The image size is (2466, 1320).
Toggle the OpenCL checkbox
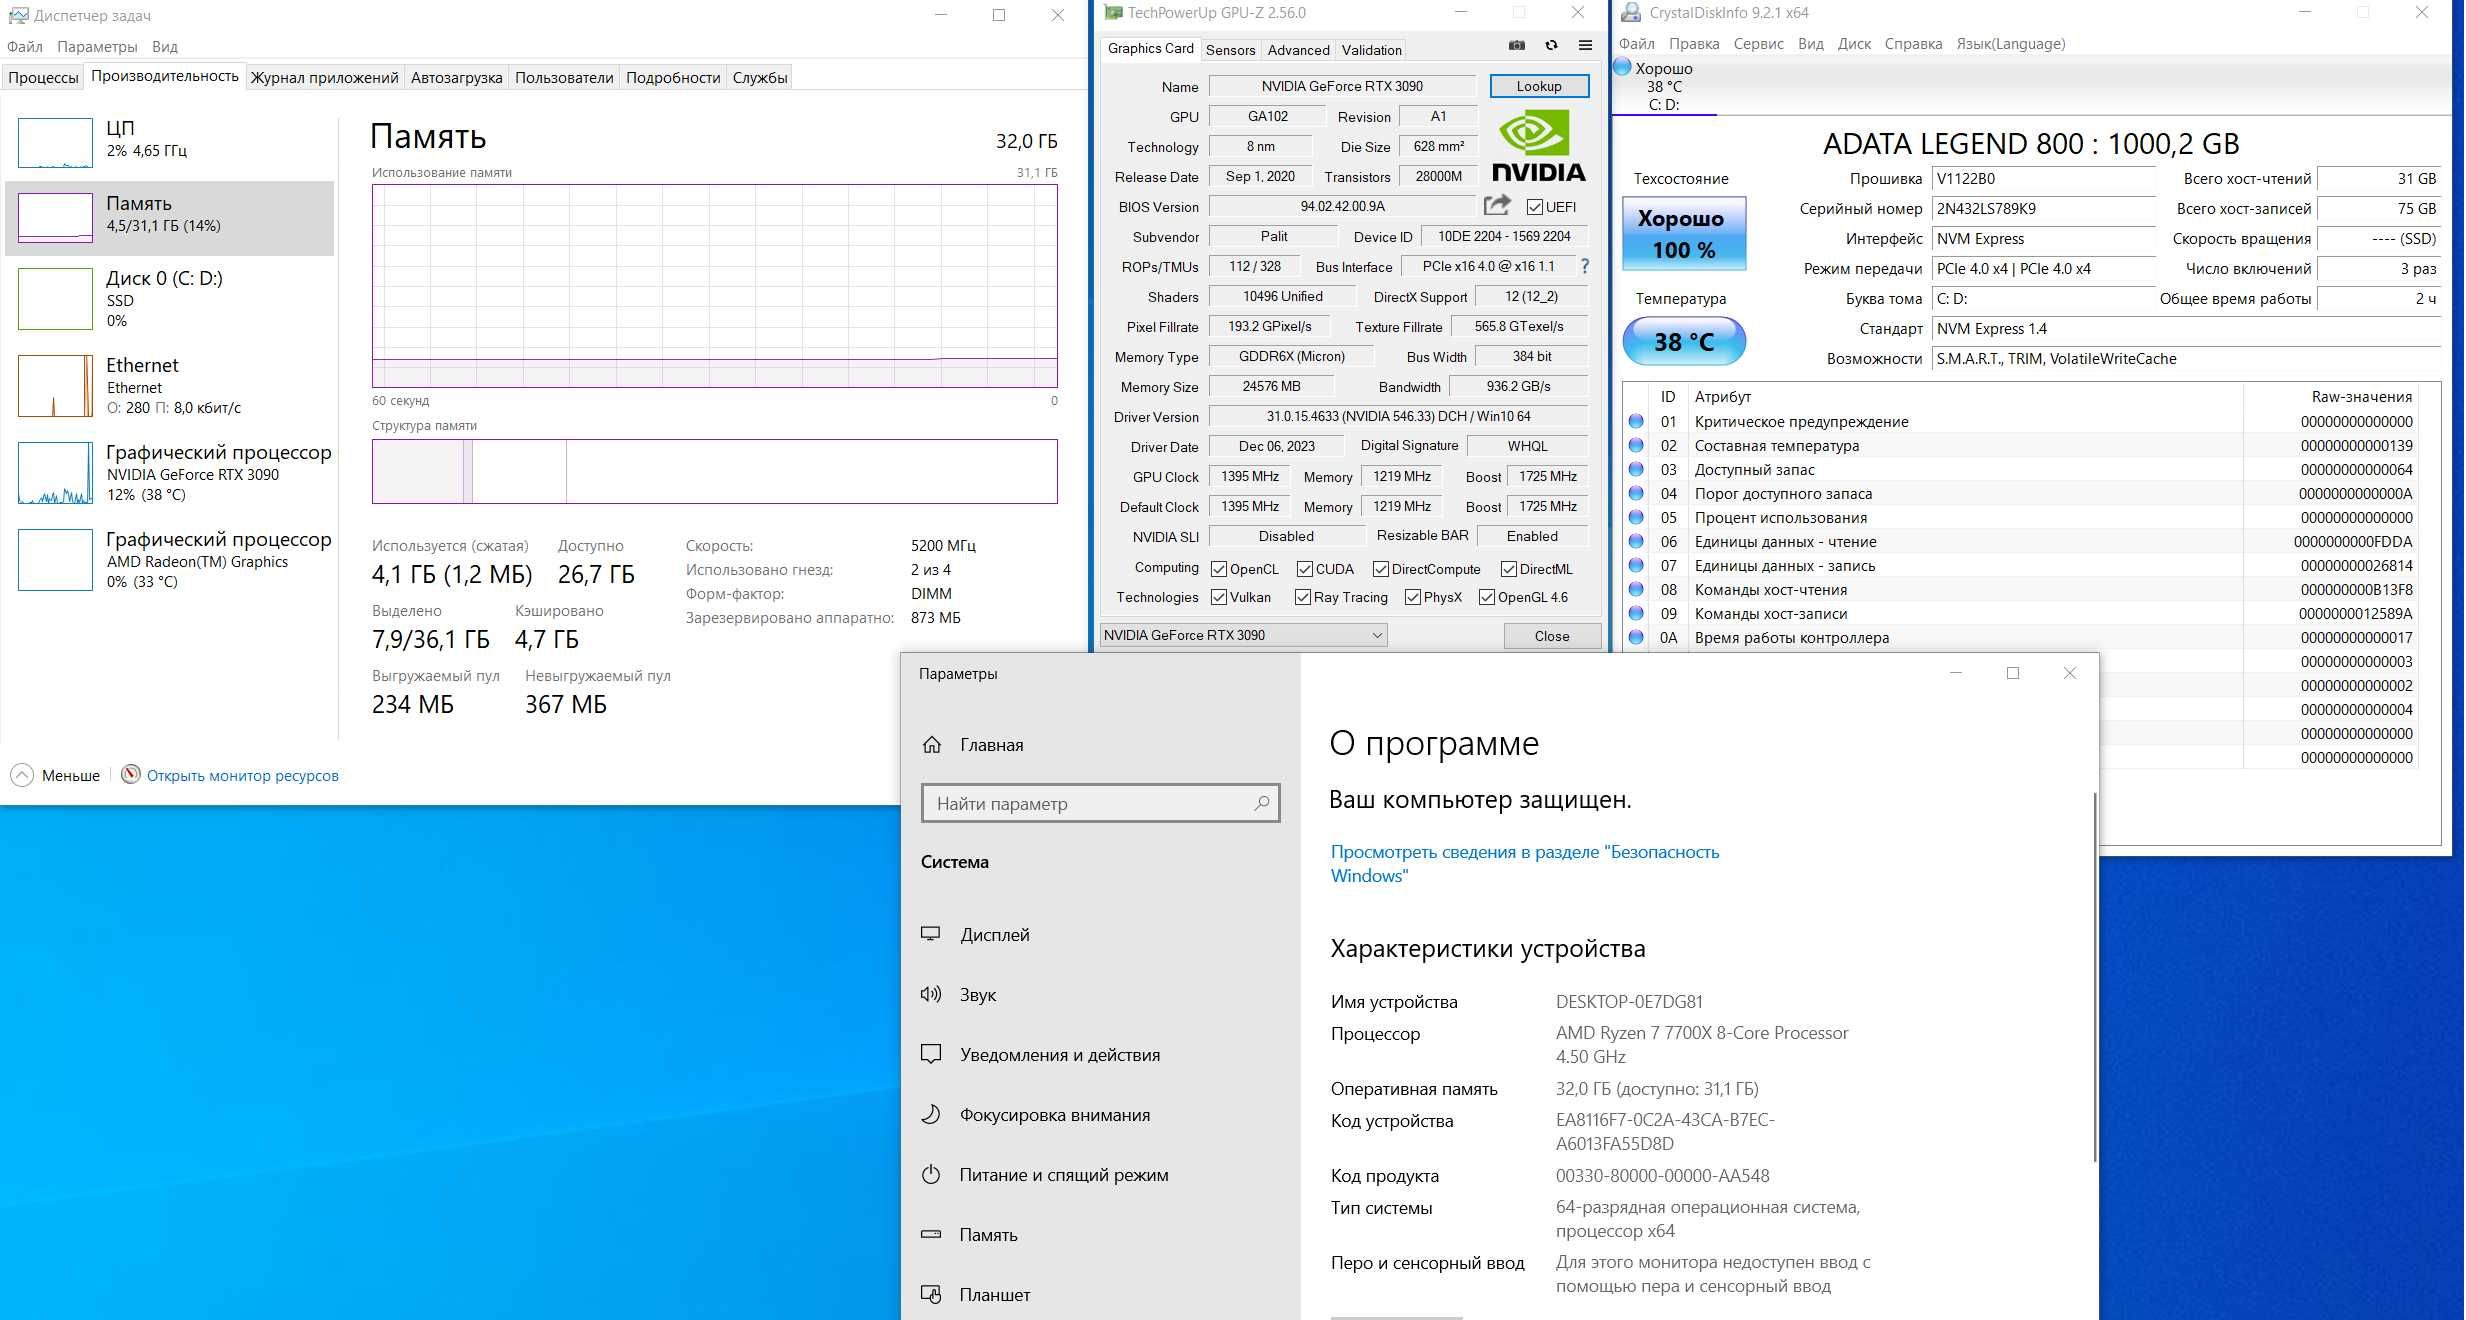(1219, 569)
